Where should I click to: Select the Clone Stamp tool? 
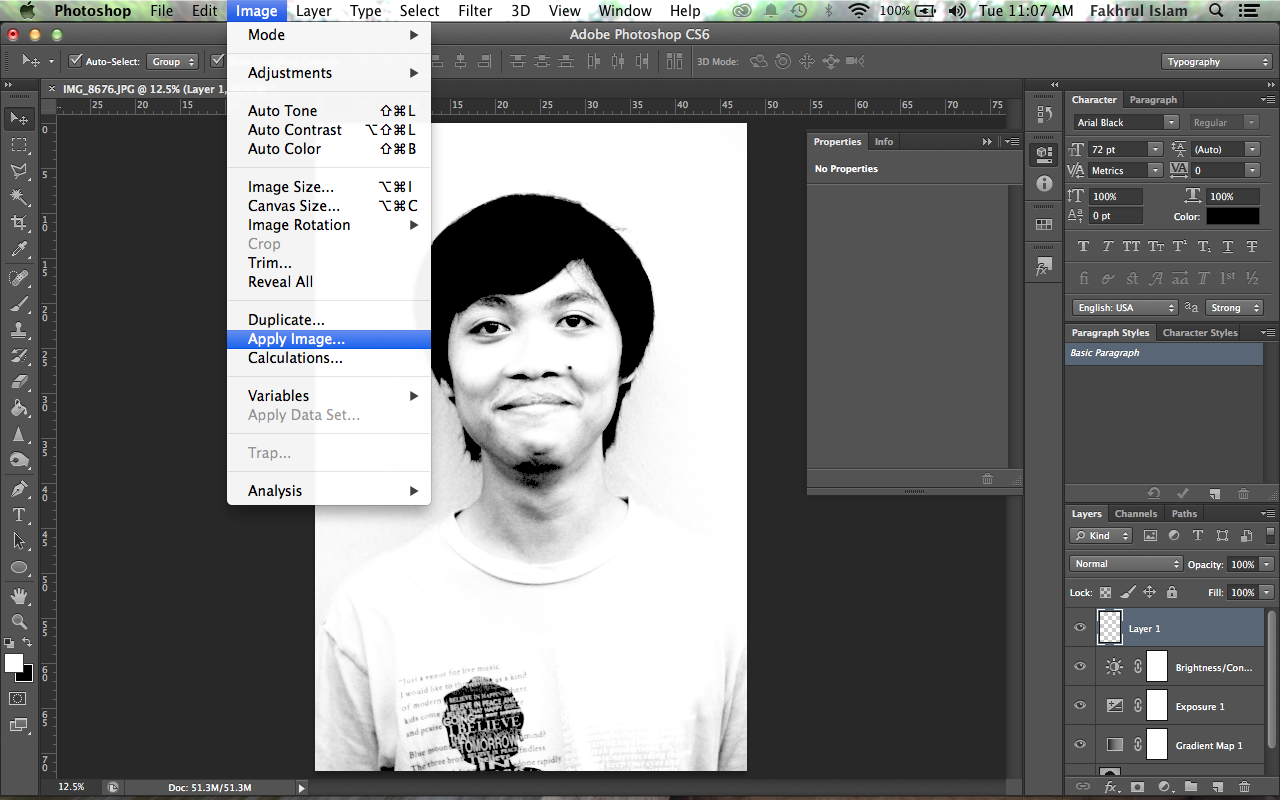tap(19, 330)
